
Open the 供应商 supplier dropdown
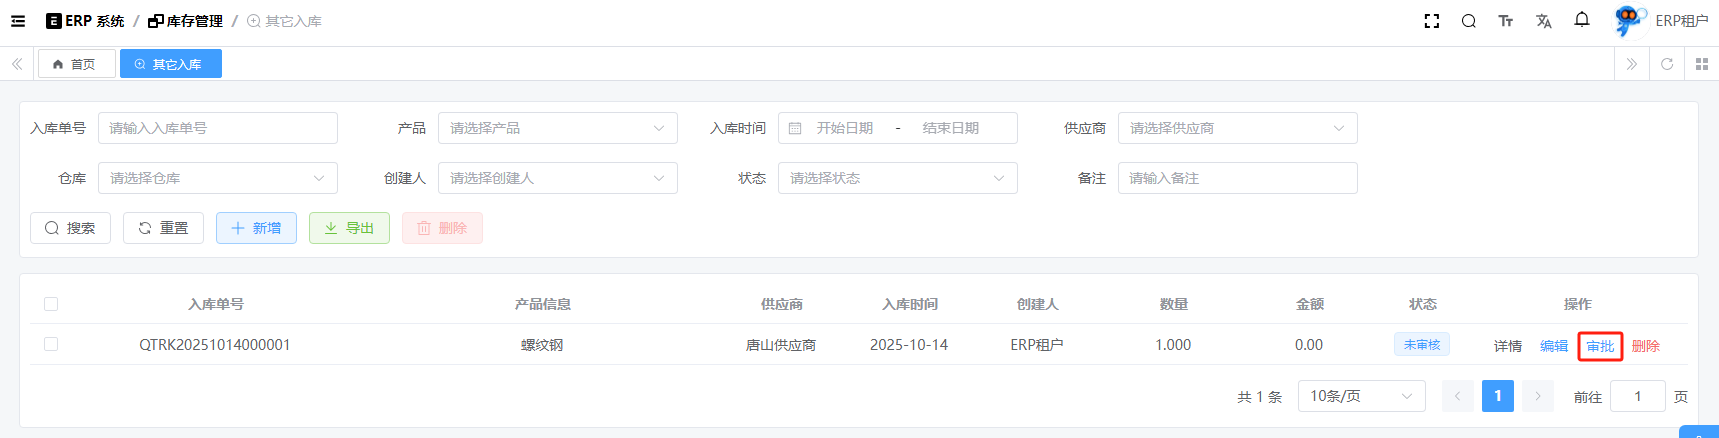coord(1237,128)
